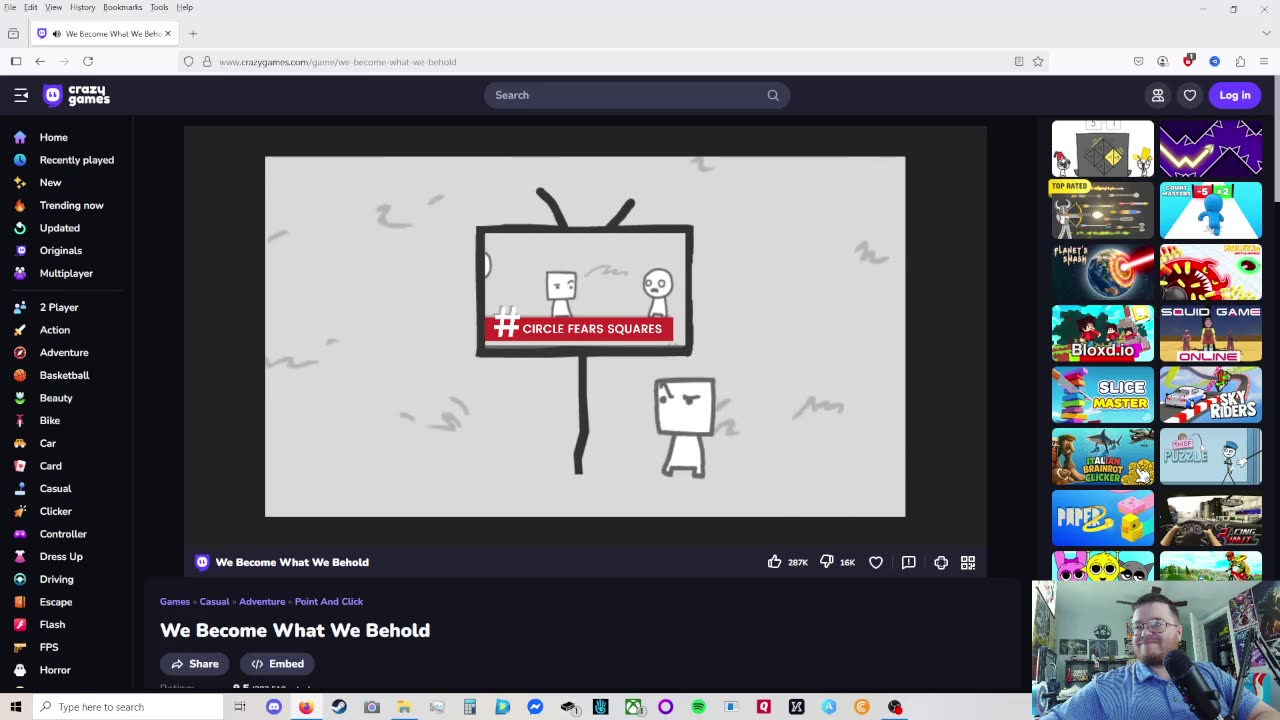Like the game with thumbs up
Viewport: 1280px width, 720px height.
[774, 562]
